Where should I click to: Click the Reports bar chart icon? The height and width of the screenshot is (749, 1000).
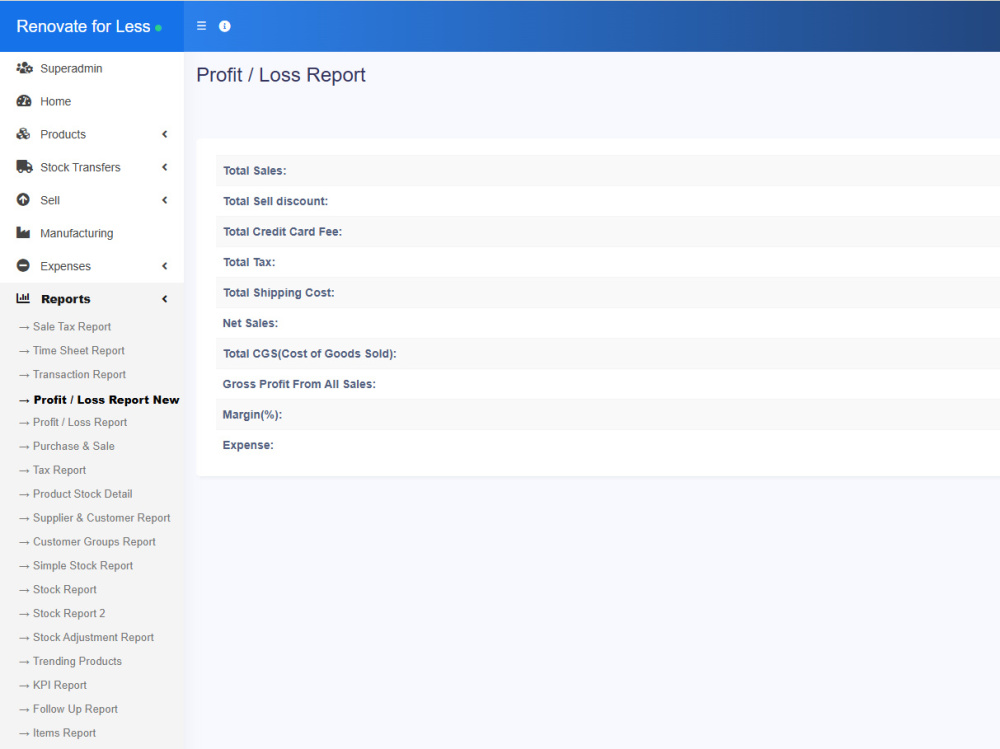coord(23,298)
